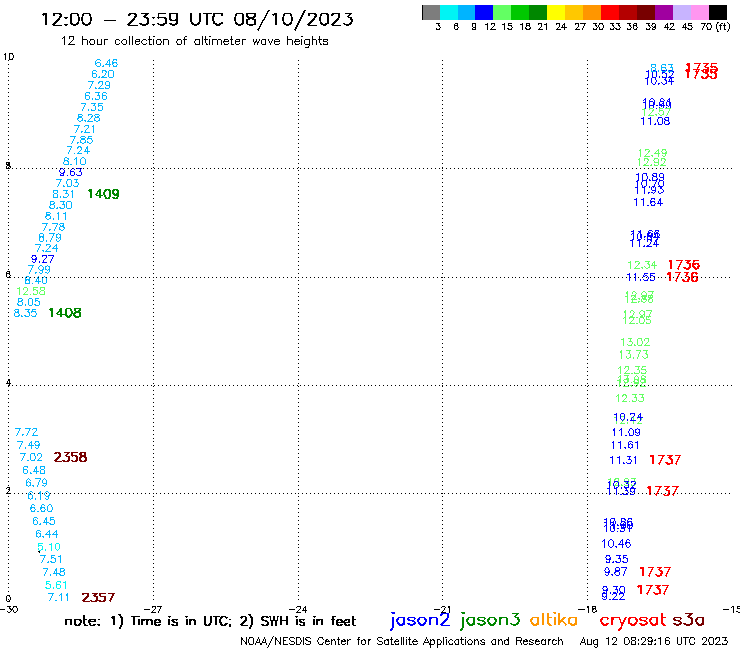Click the wave height value 5.10
The width and height of the screenshot is (740, 650).
tap(49, 547)
